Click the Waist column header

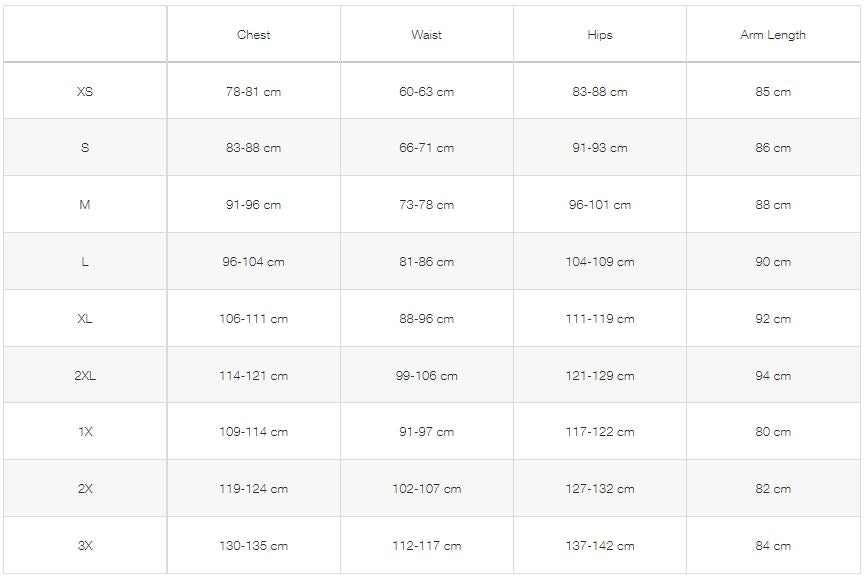(x=426, y=35)
